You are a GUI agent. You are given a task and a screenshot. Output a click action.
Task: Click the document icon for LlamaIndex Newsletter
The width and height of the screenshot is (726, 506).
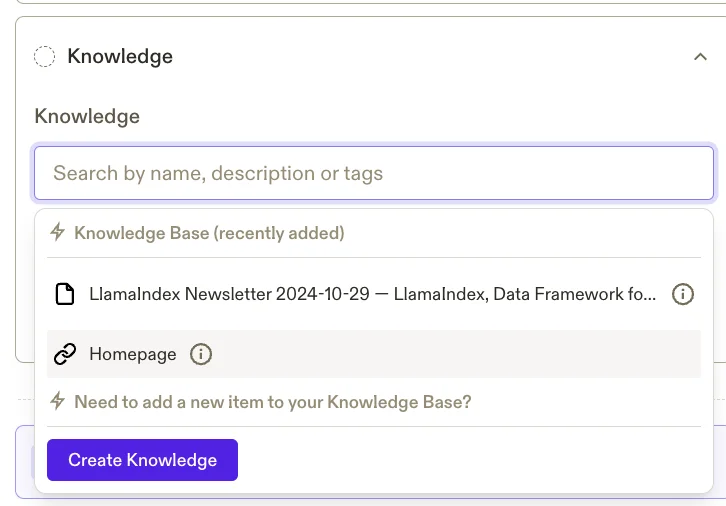pos(65,294)
